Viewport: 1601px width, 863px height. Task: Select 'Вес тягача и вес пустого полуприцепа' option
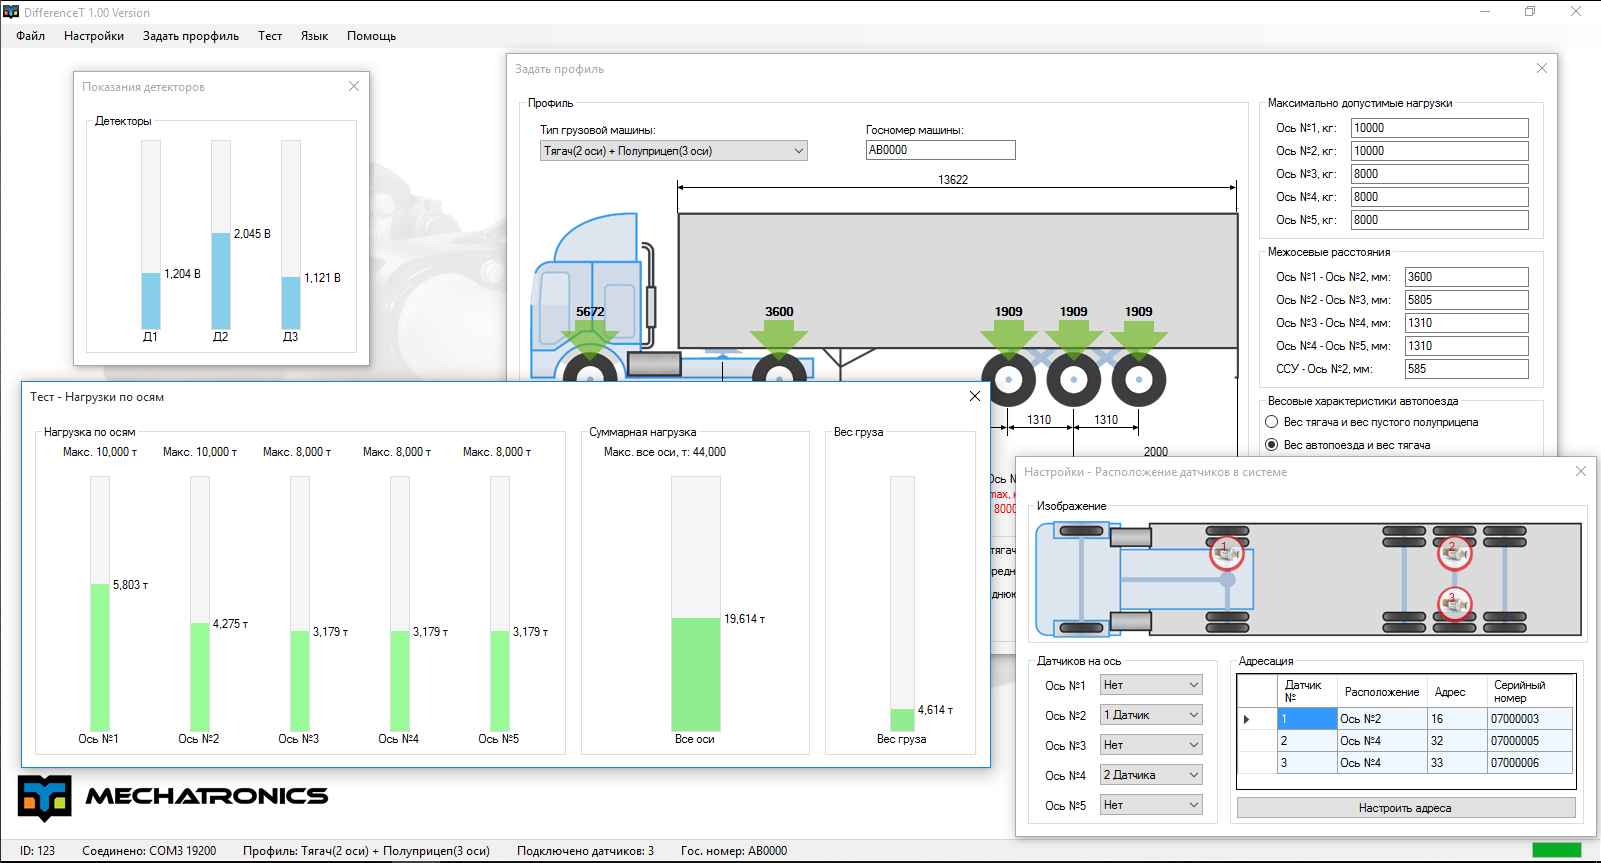click(1272, 422)
